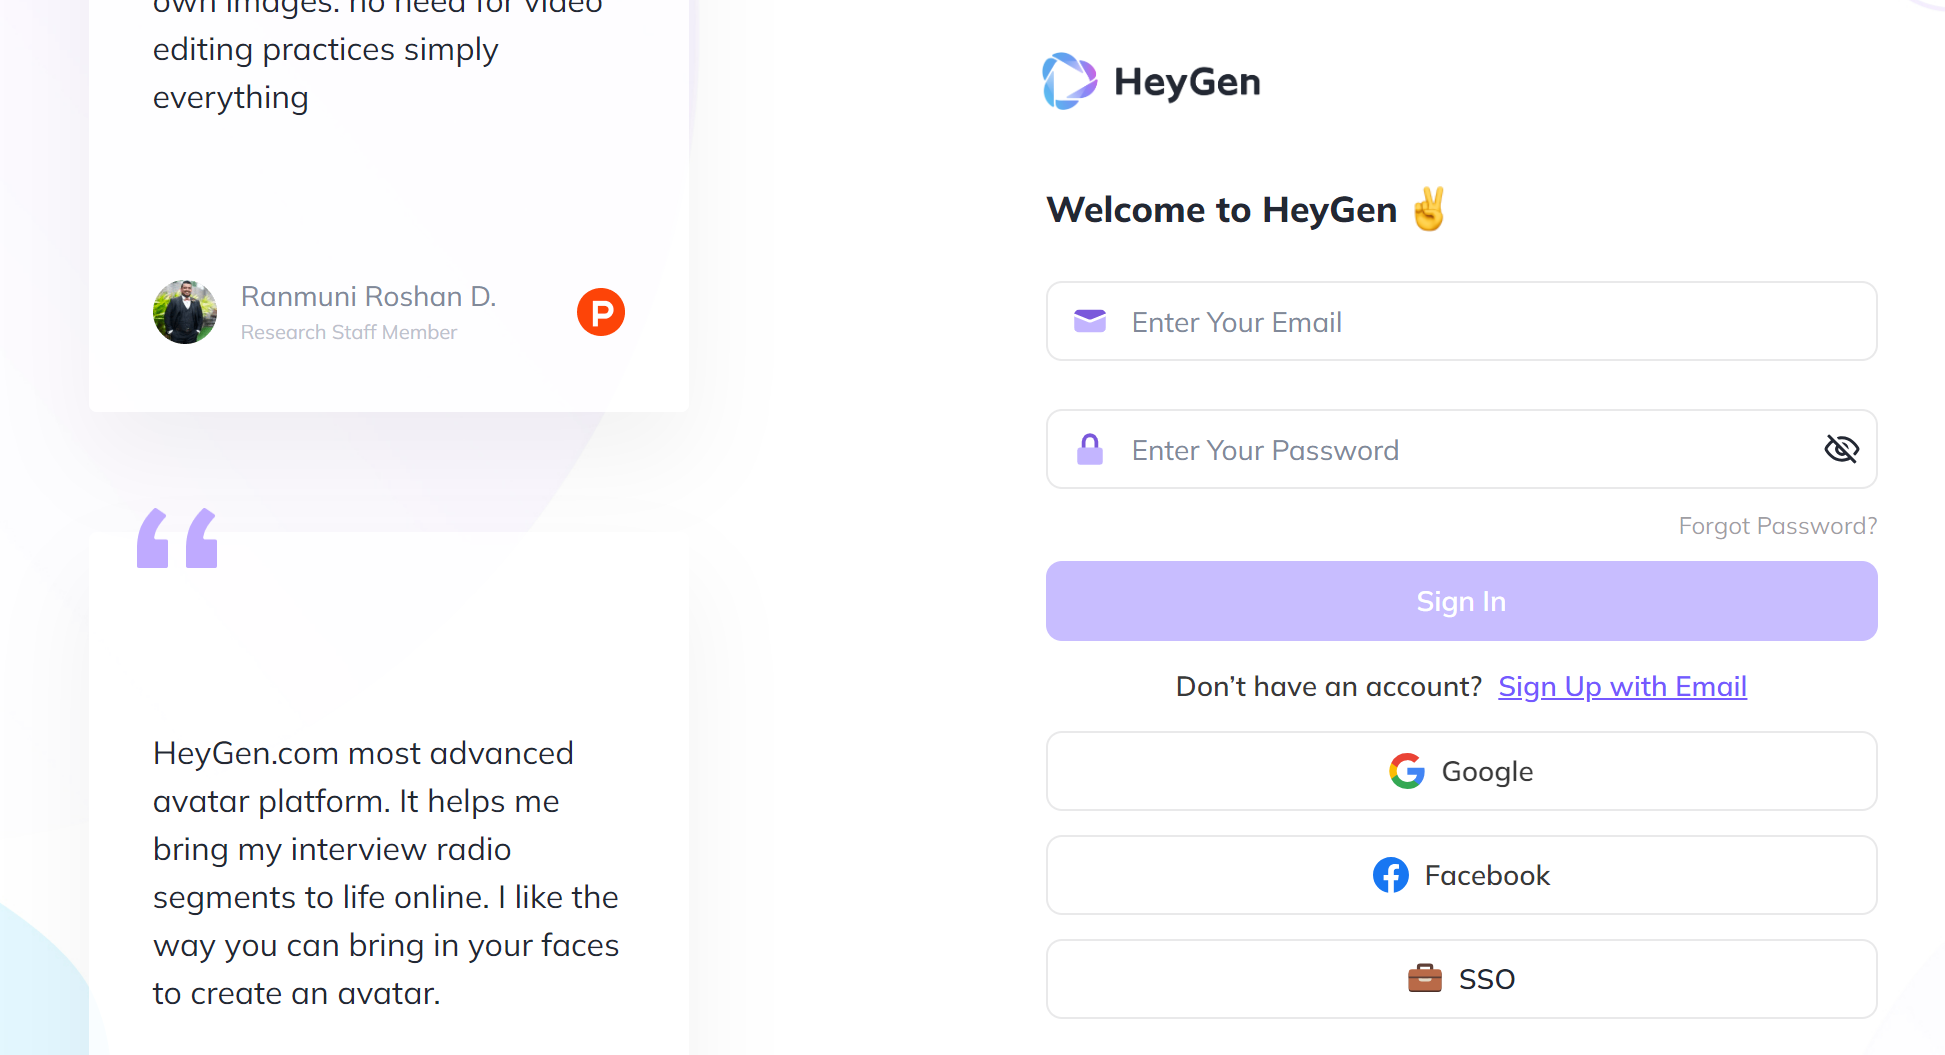Click inside the Enter Your Email field
This screenshot has height=1055, width=1945.
pyautogui.click(x=1400, y=321)
